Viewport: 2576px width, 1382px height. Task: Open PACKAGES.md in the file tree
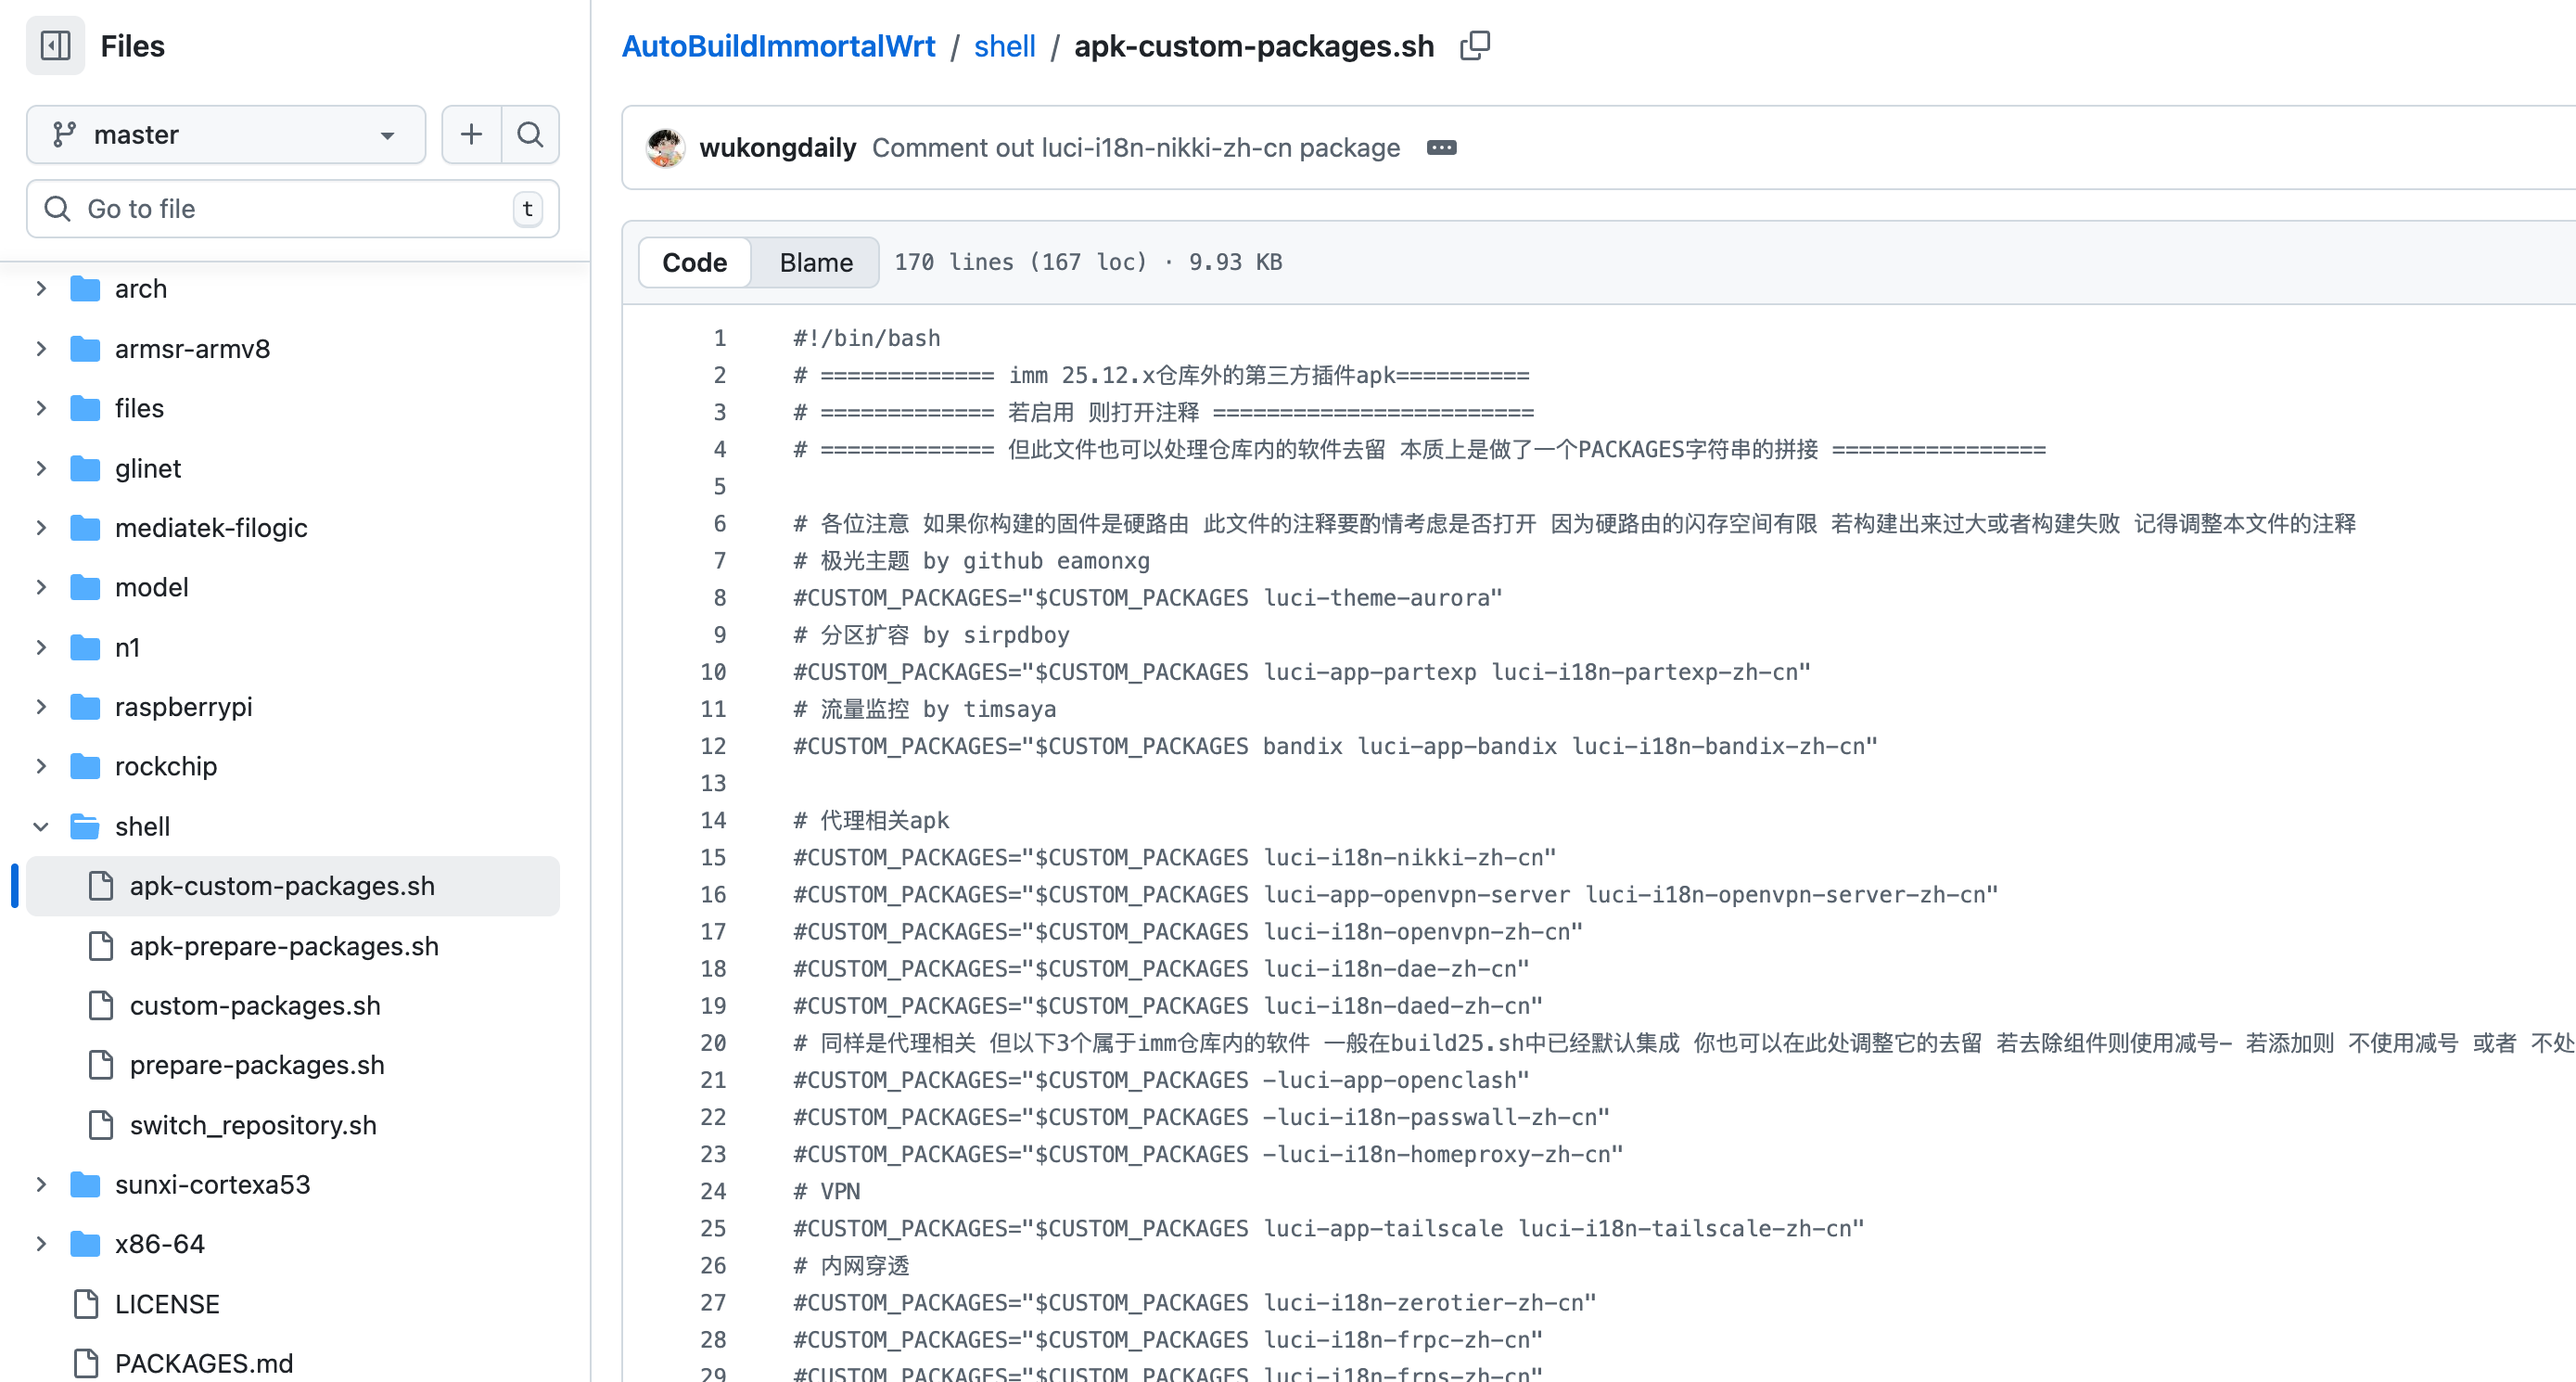[203, 1363]
